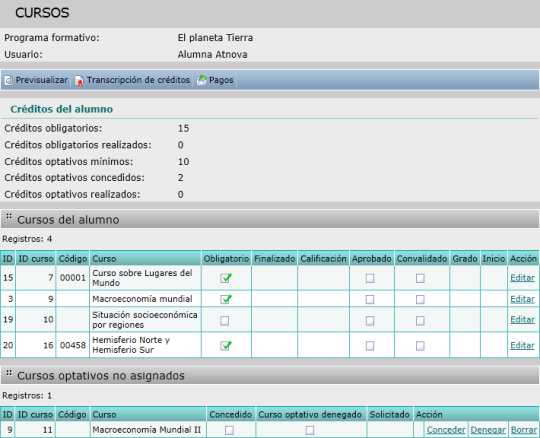
Task: Check Aprobado for Situación socioeconómica por regiones
Action: [370, 321]
